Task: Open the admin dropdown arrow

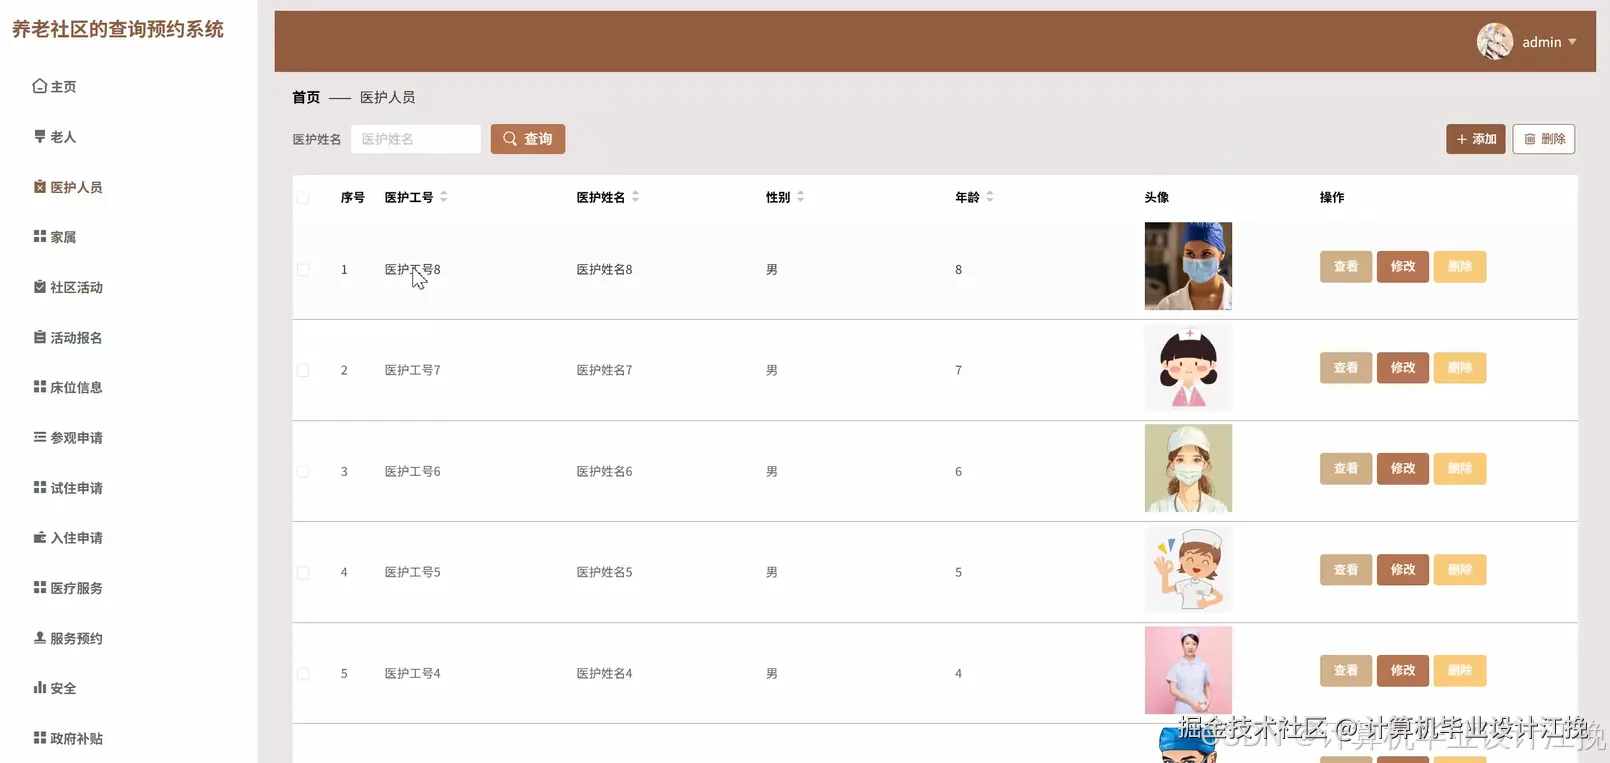Action: pos(1572,42)
